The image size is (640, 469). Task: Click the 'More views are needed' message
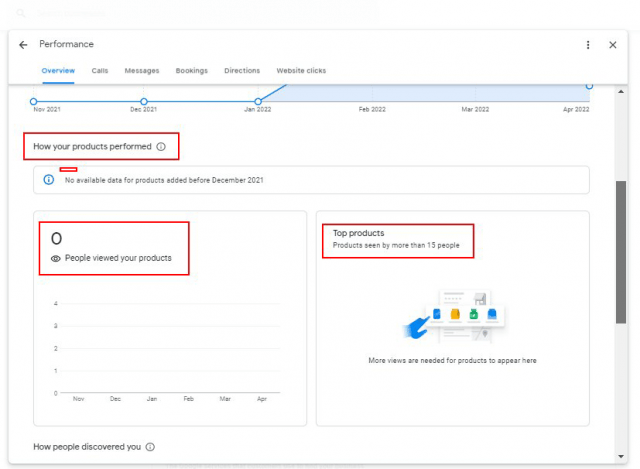tap(452, 360)
